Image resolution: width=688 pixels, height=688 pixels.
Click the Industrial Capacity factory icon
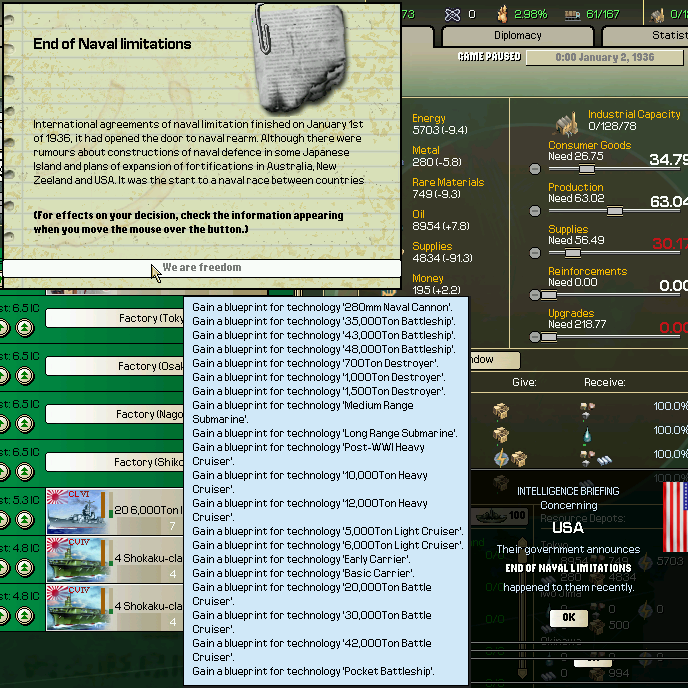tap(567, 124)
